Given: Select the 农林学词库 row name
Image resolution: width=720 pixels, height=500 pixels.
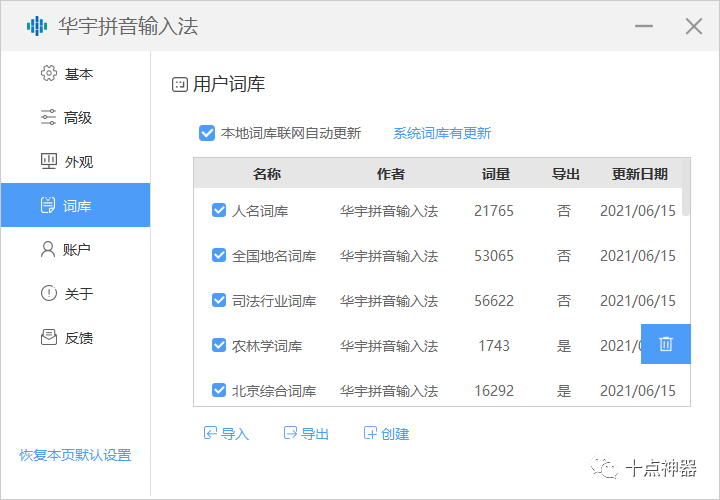Looking at the screenshot, I should 267,346.
